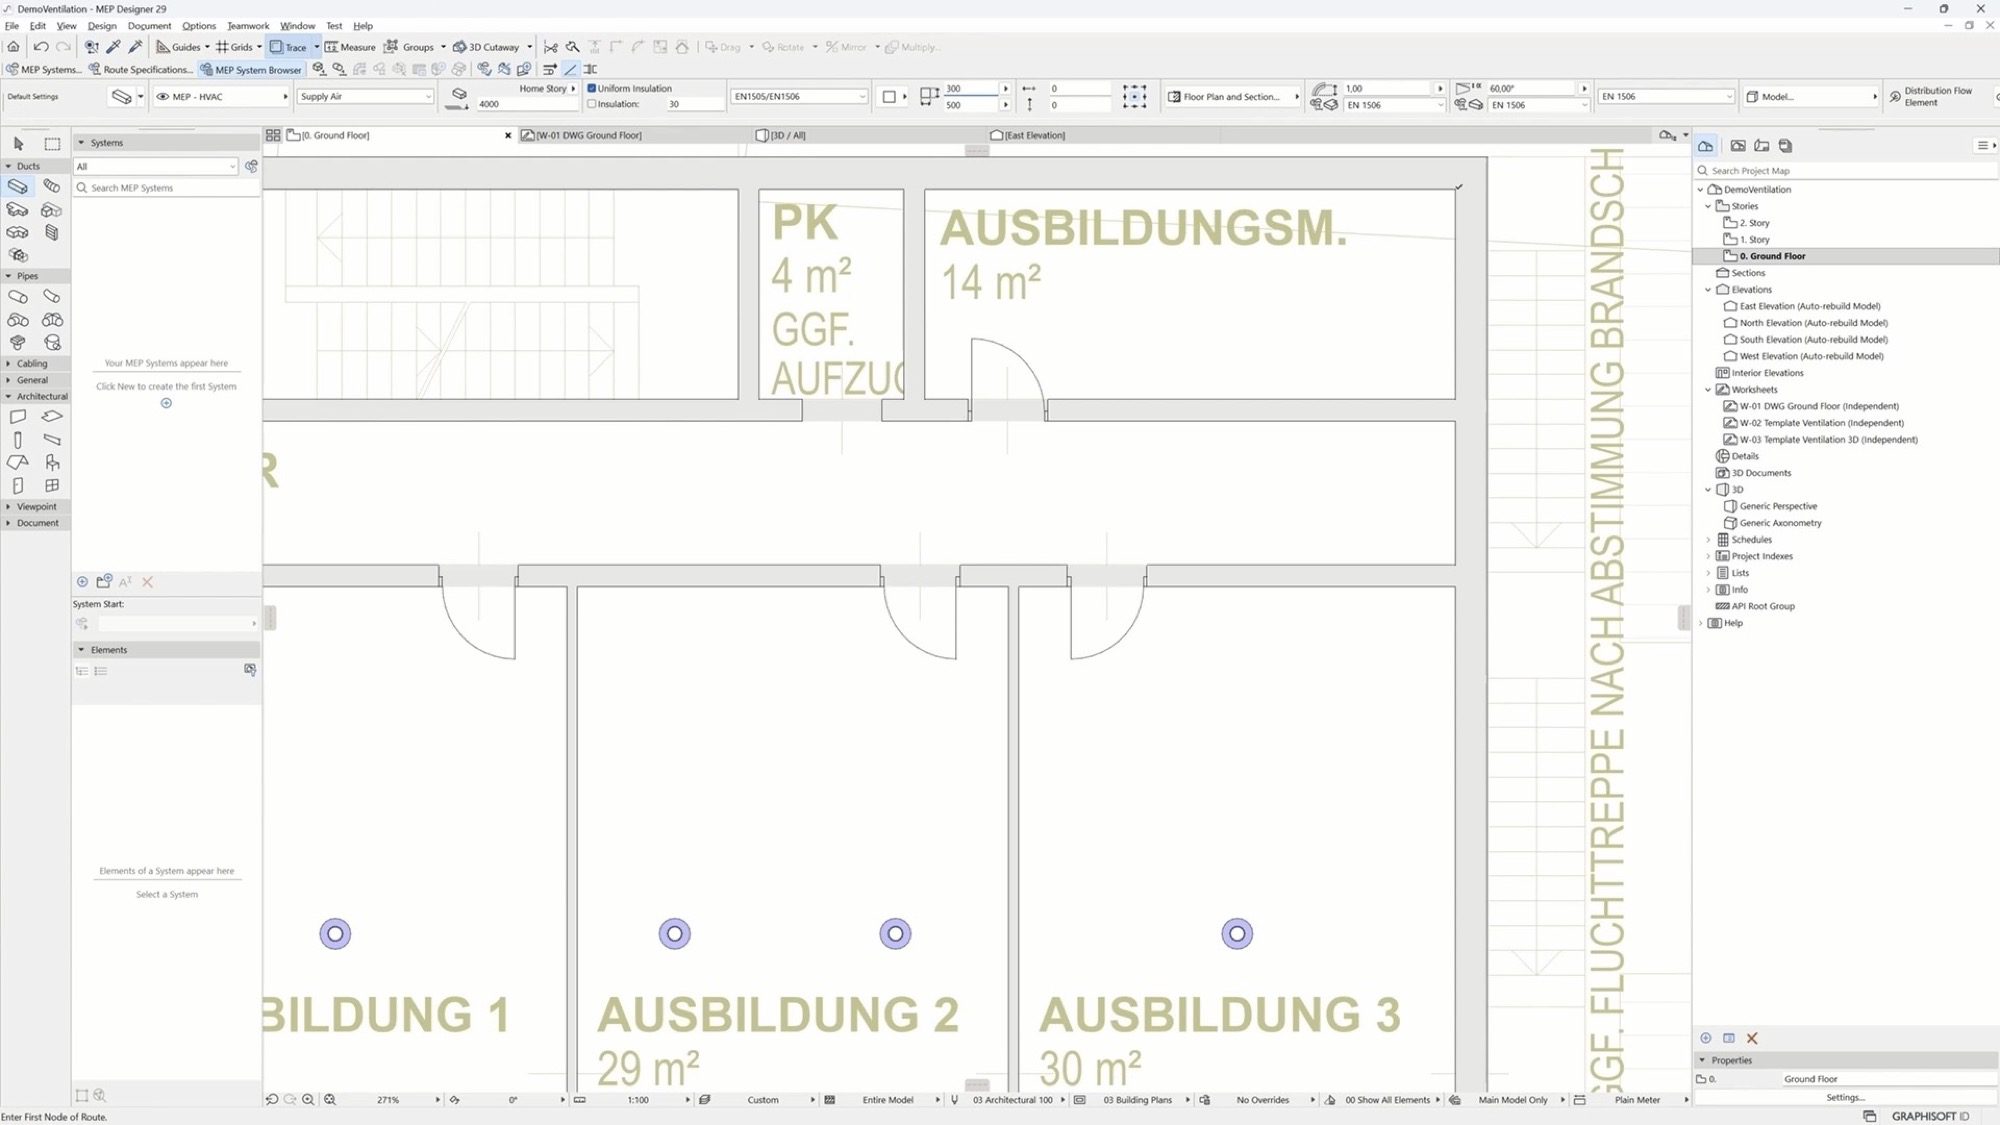Open the EN1505/EN1506 standard dropdown
Viewport: 2000px width, 1125px height.
(798, 97)
